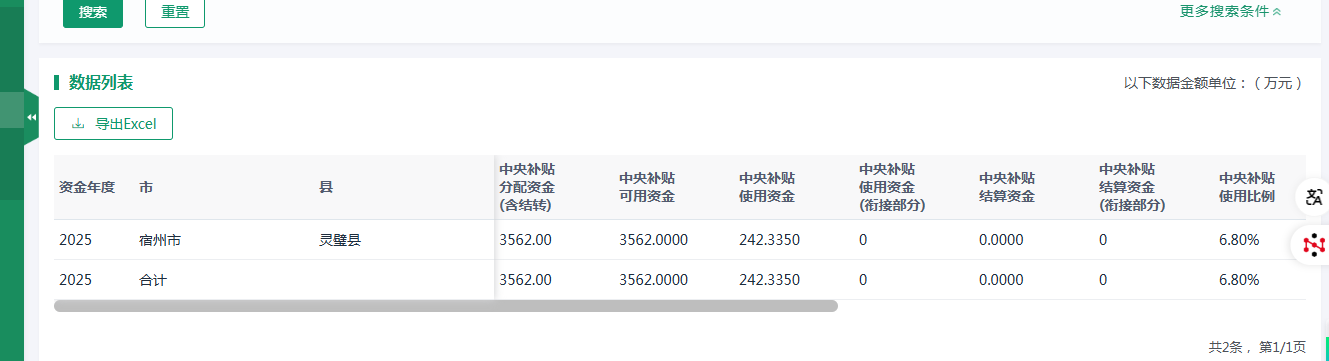Click the download icon in 导出Excel
This screenshot has width=1329, height=361.
79,124
